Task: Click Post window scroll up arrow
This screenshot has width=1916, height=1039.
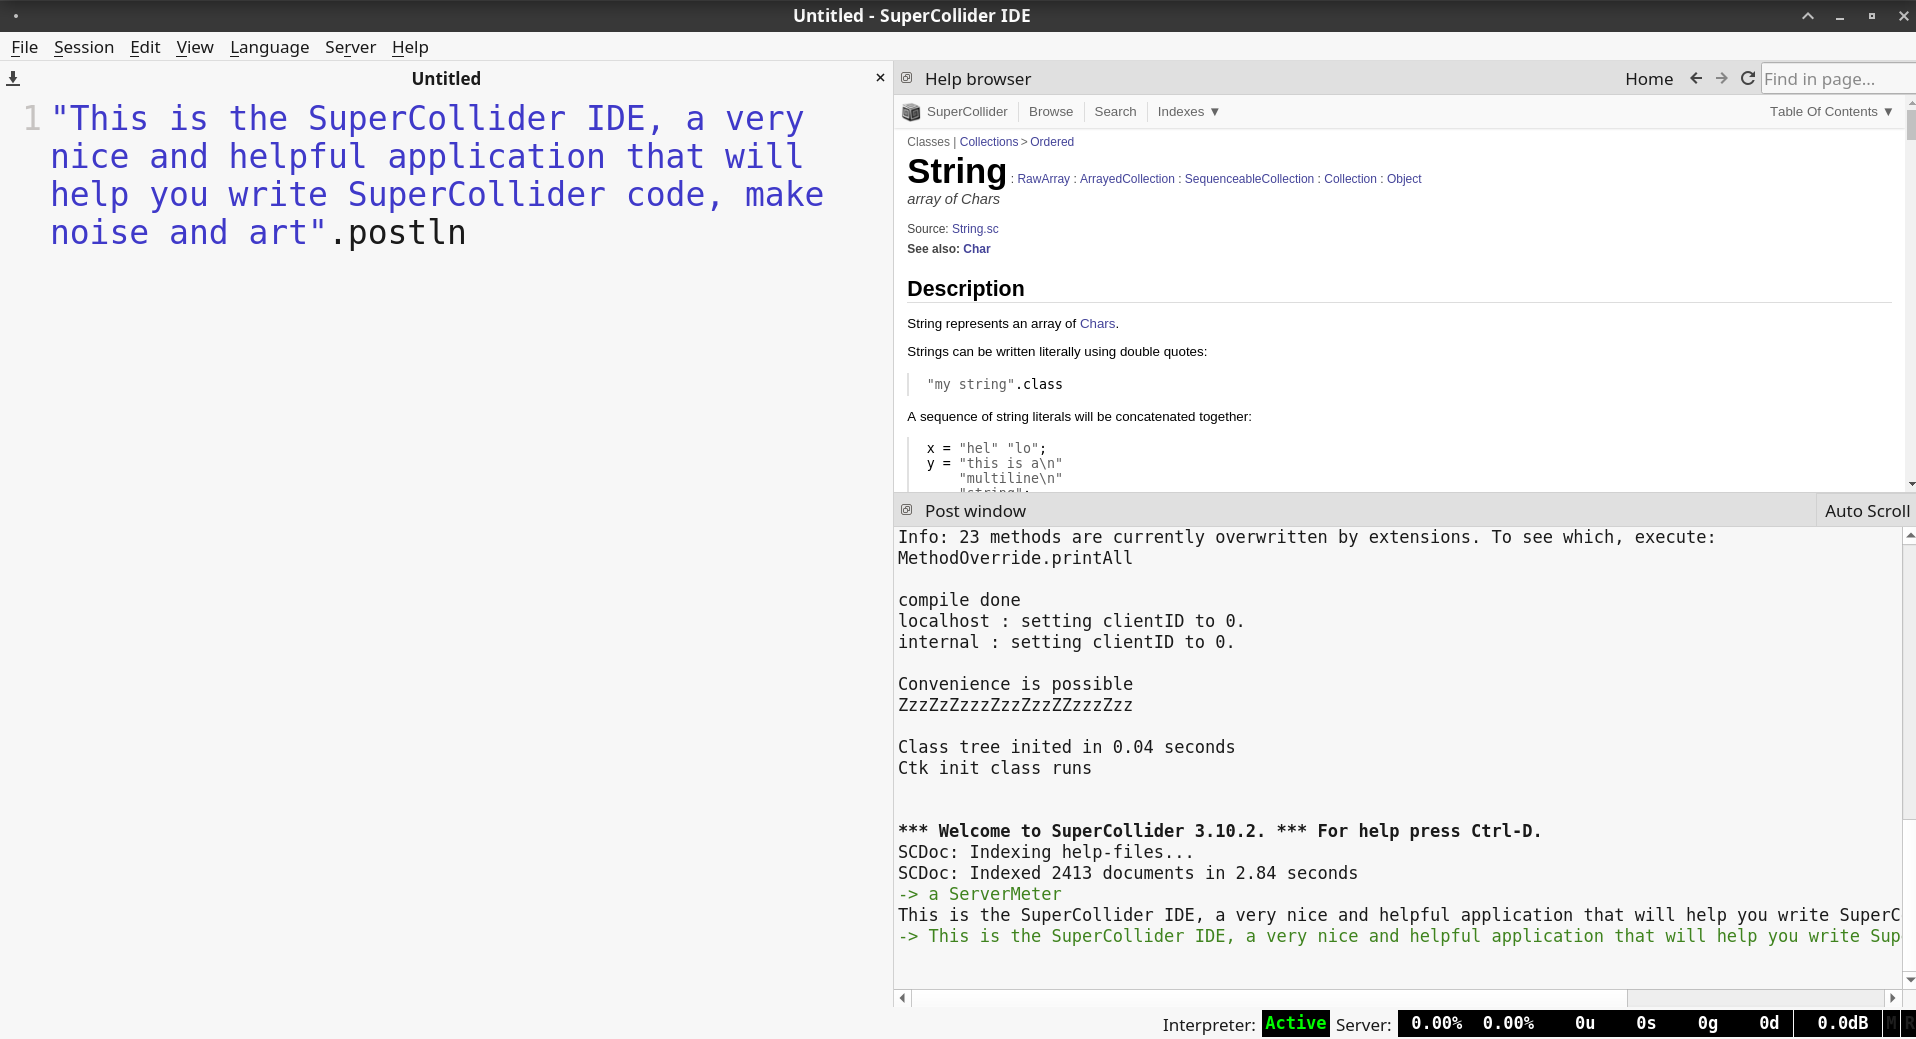Action: 1909,536
